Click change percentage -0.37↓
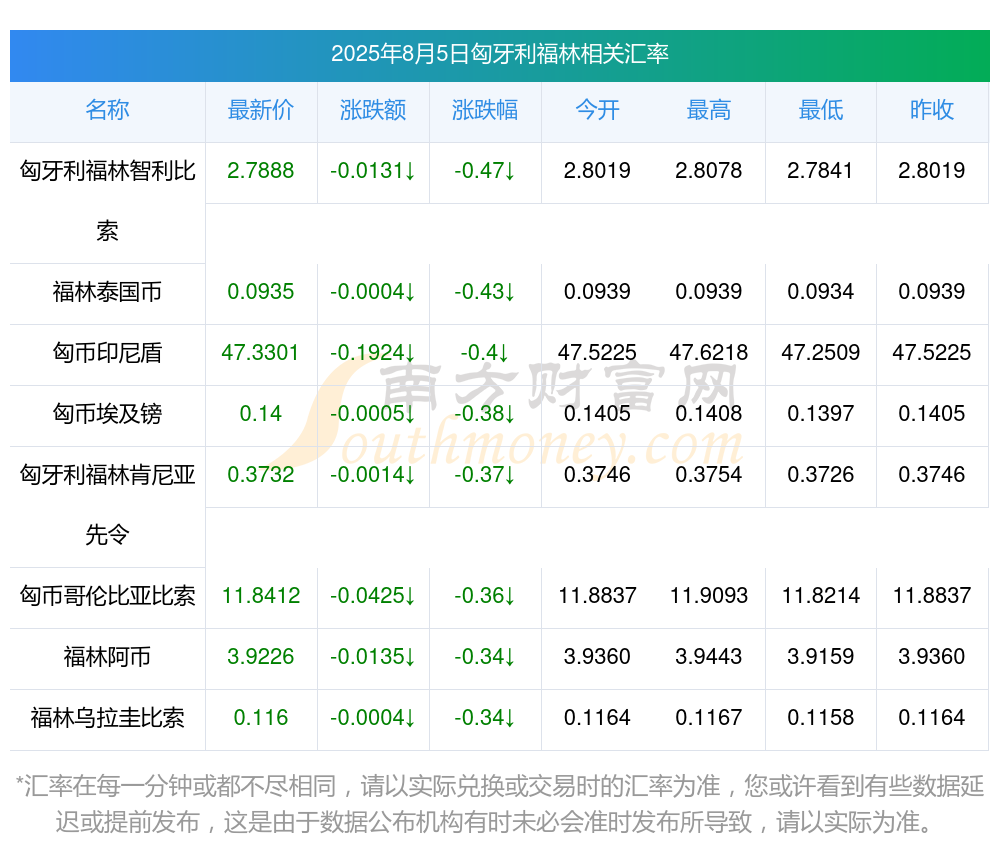Viewport: 1000px width, 853px height. pos(485,474)
